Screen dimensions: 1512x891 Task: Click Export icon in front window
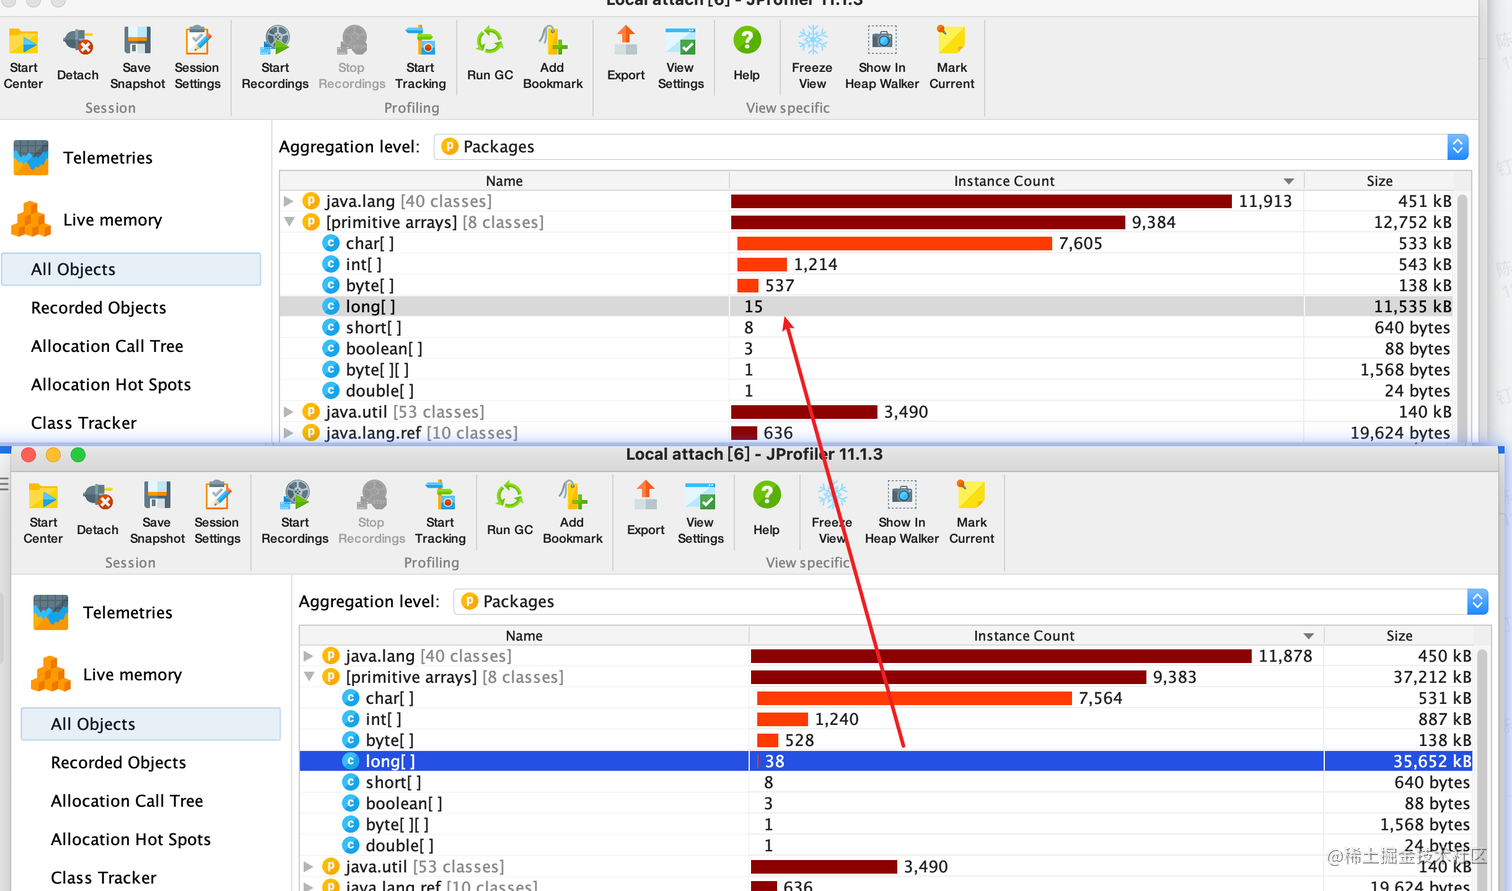coord(646,496)
